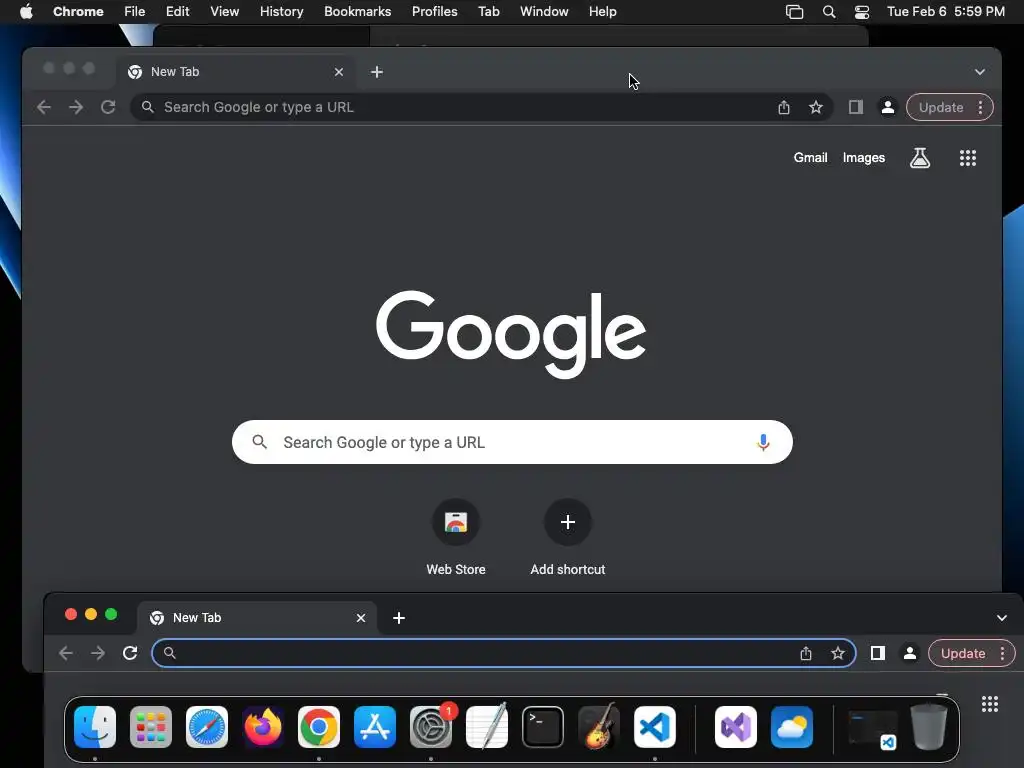Open Finder from the Dock
Viewport: 1024px width, 768px height.
coord(95,726)
